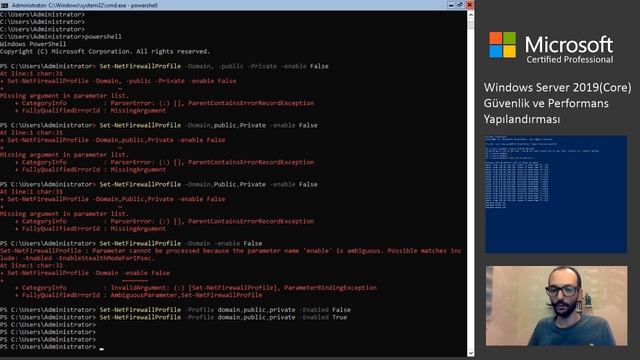640x360 pixels.
Task: Click the 'Windows PowerShell' banner line
Action: 33,44
